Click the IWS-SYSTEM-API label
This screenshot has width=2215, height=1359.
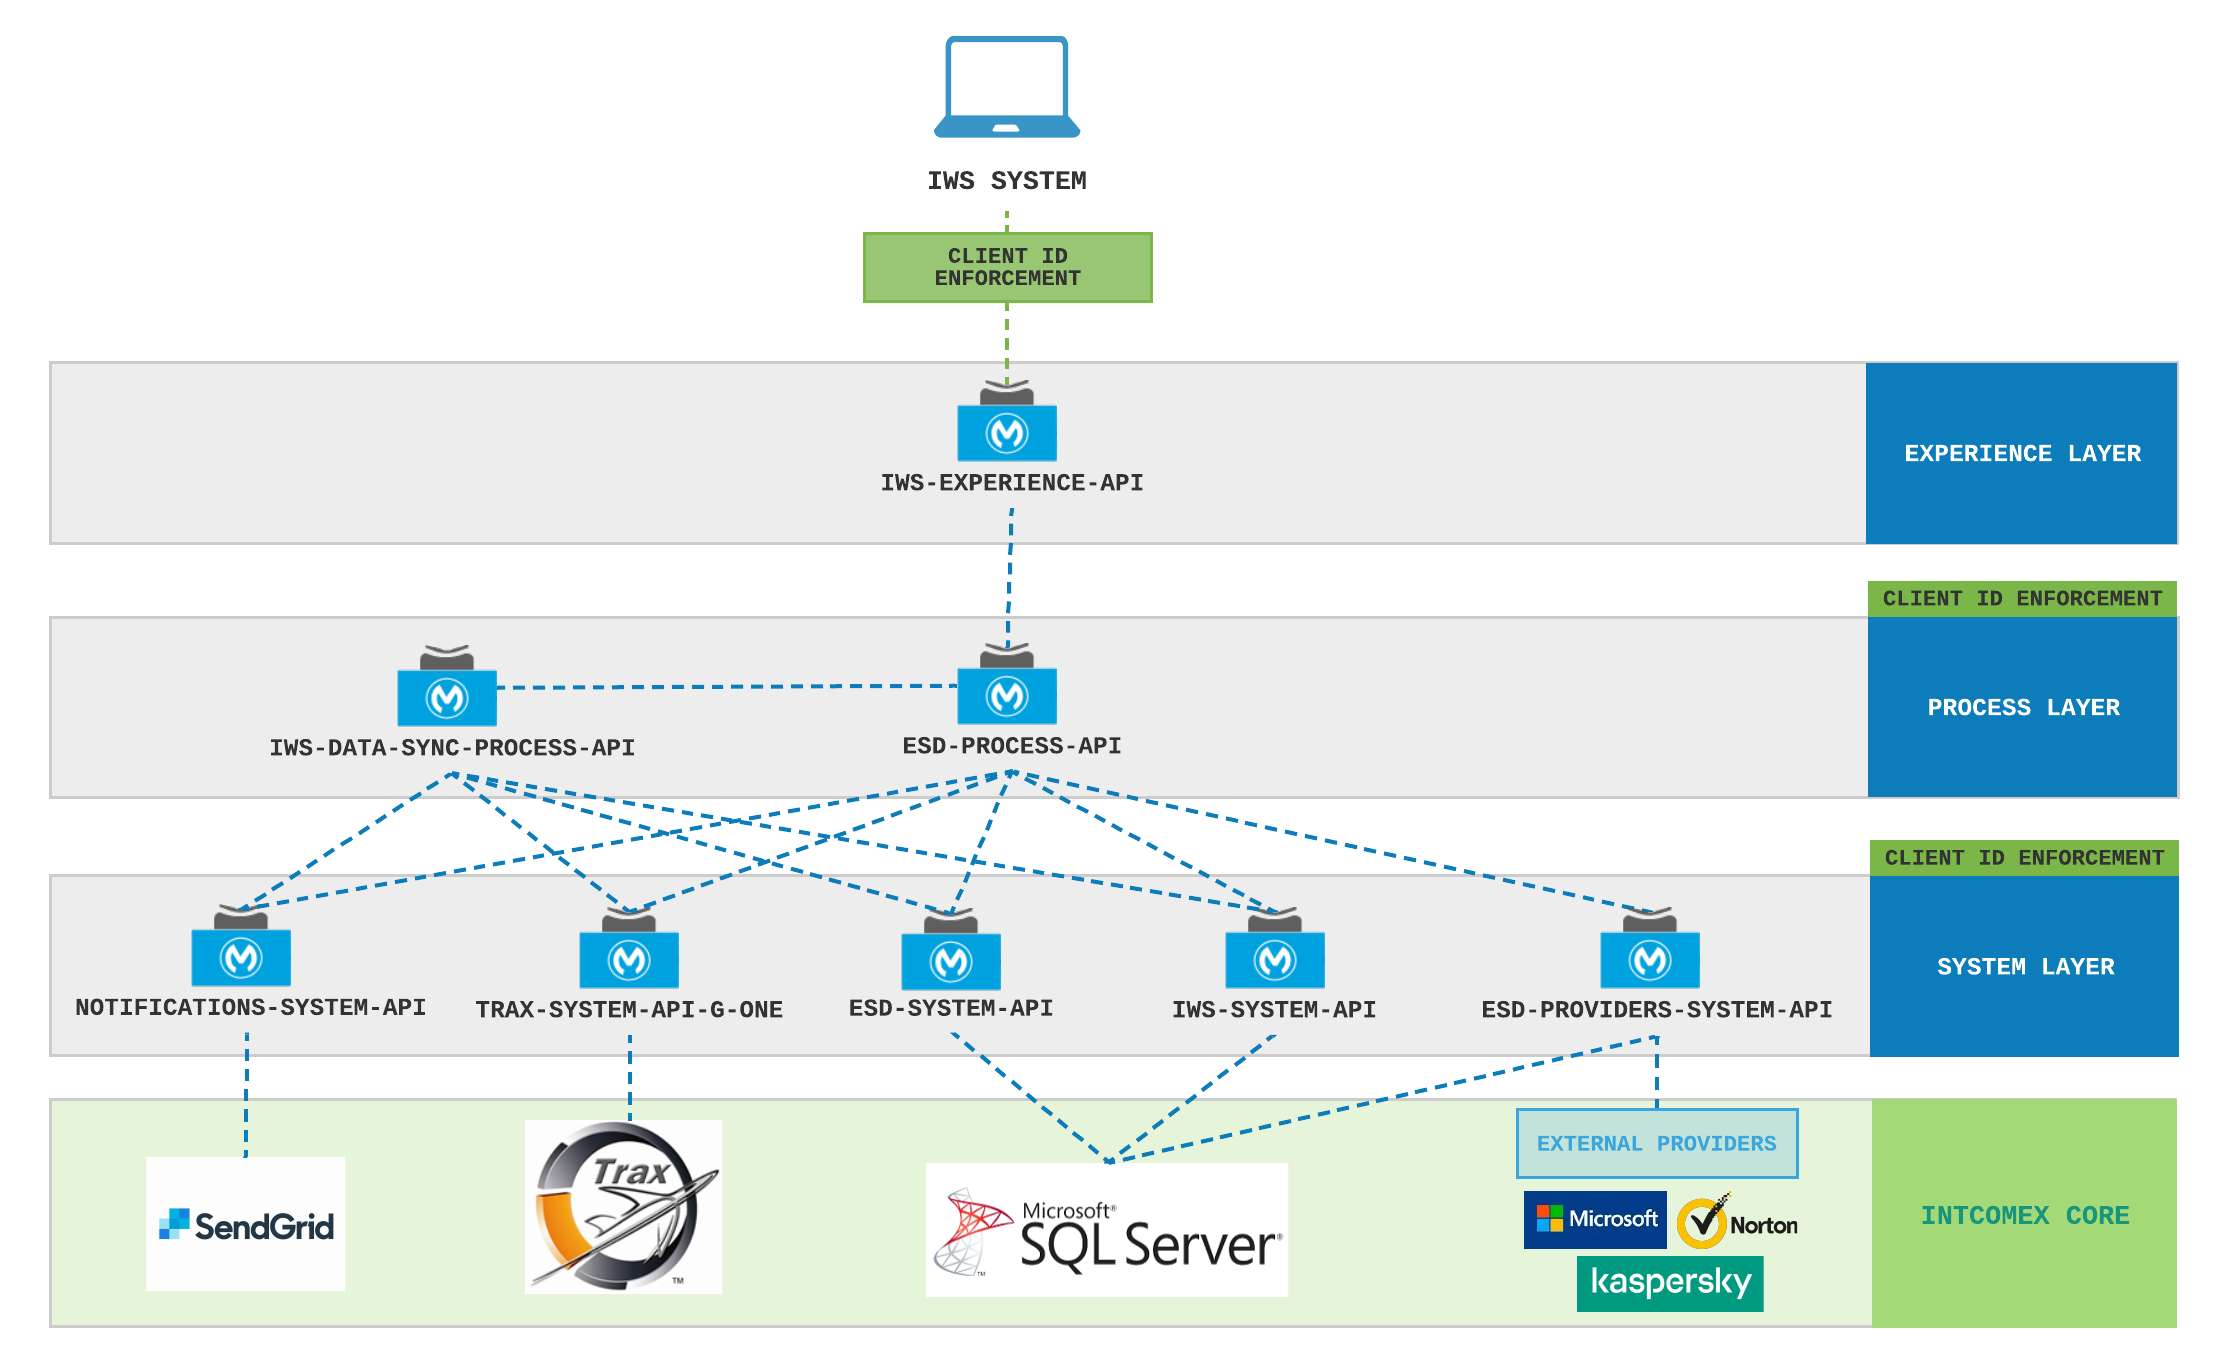point(1275,1010)
